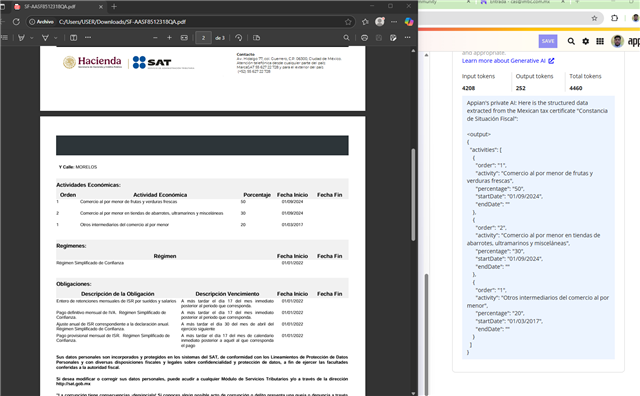Click the PDF vertical scrollbar thumb

[413, 195]
